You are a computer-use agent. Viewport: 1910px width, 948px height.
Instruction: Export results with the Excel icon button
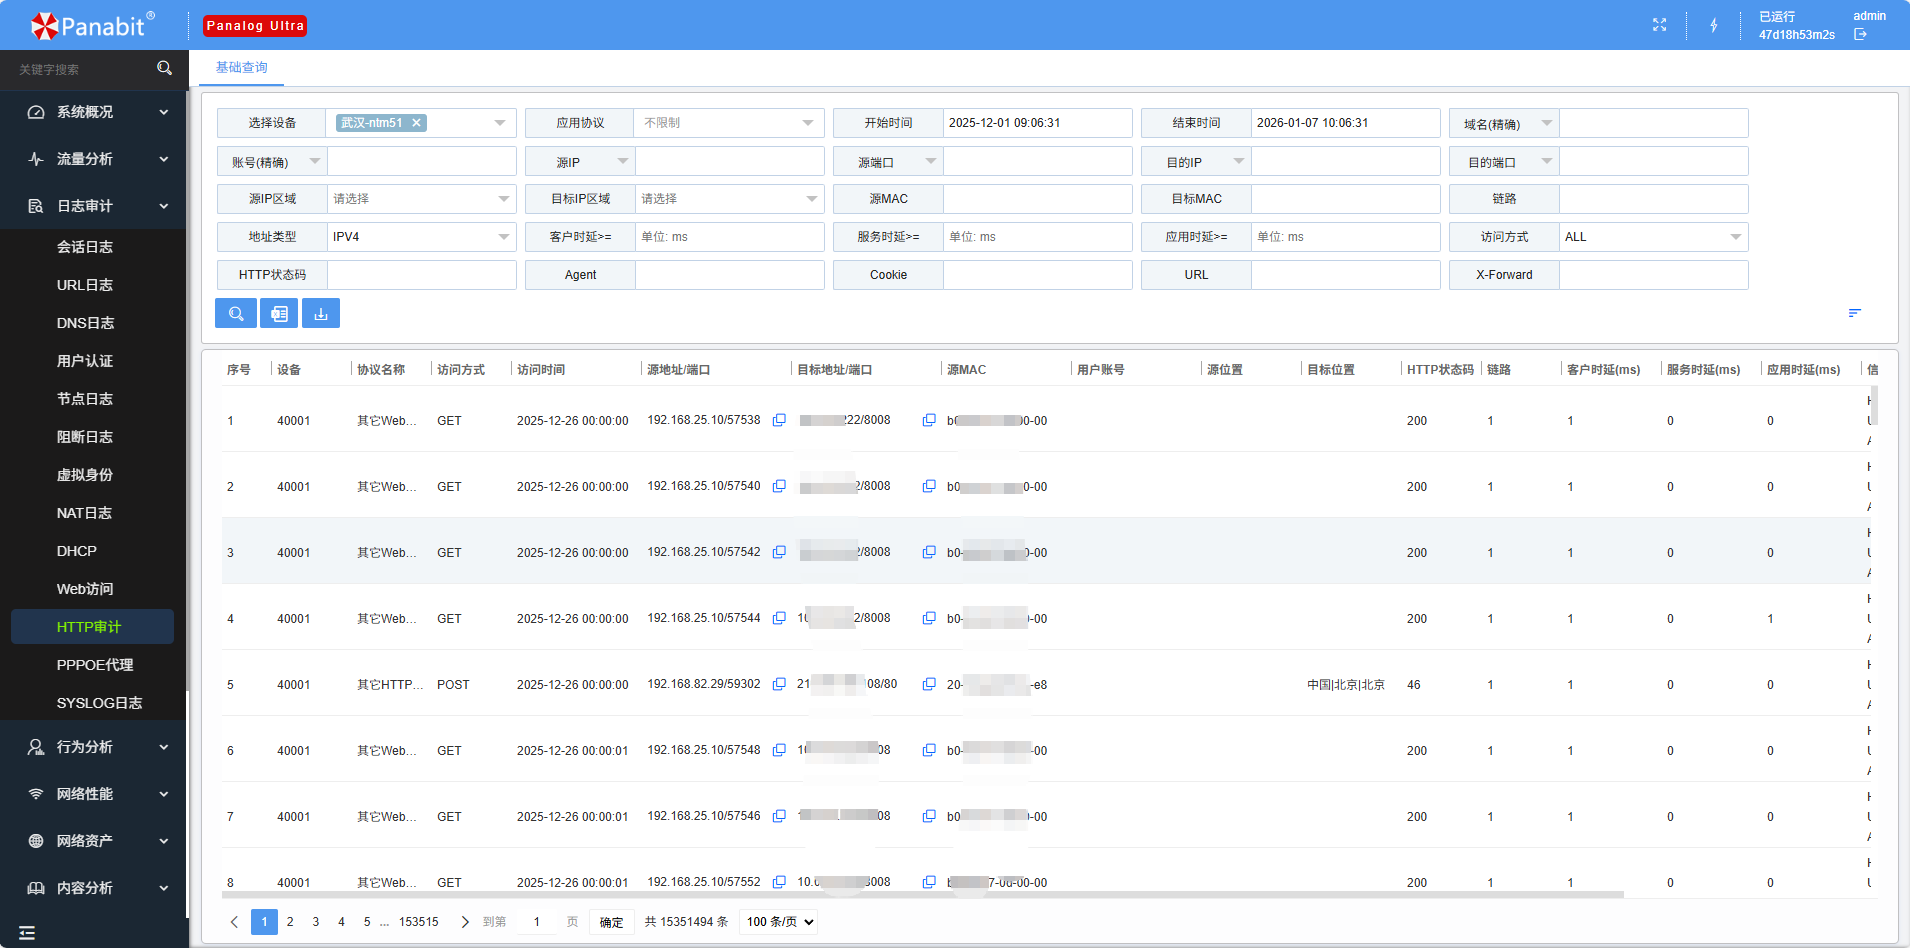pos(279,314)
